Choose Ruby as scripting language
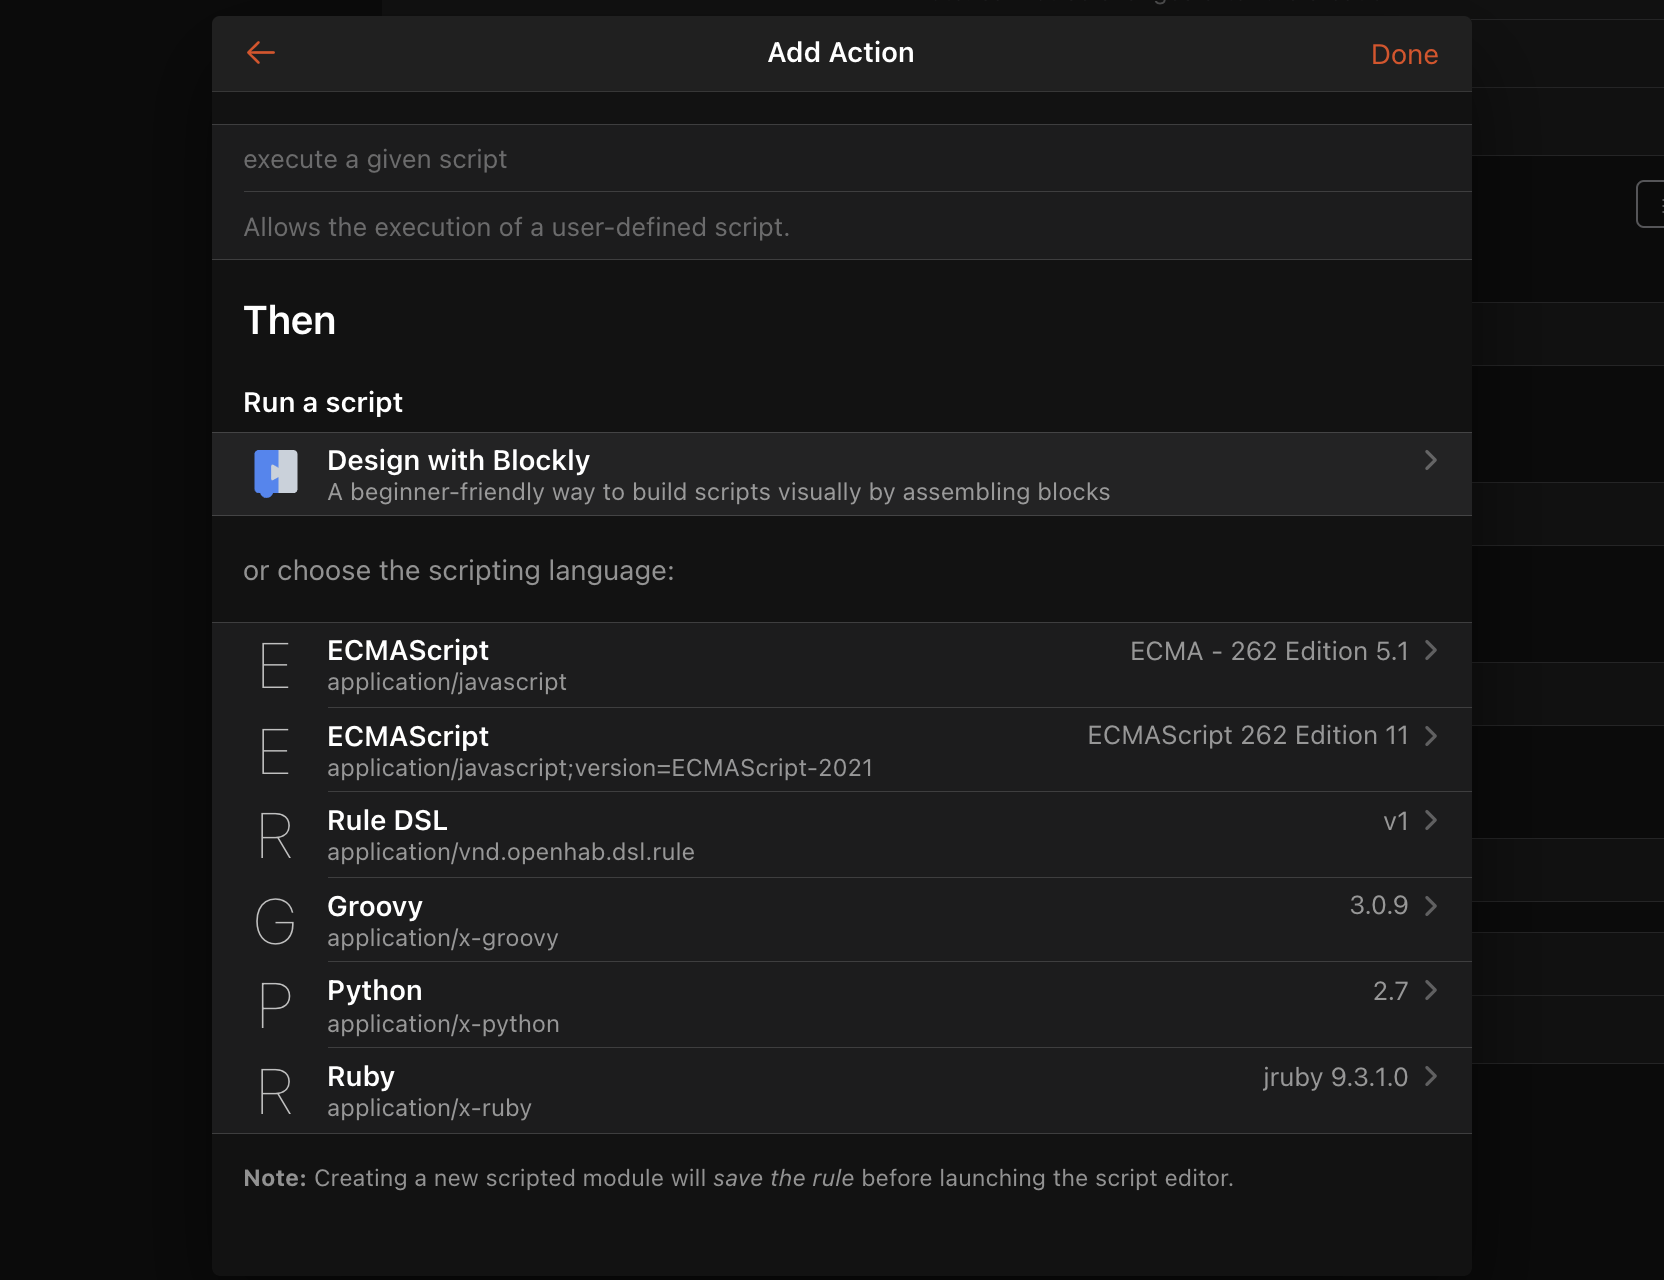The height and width of the screenshot is (1280, 1664). [361, 1077]
